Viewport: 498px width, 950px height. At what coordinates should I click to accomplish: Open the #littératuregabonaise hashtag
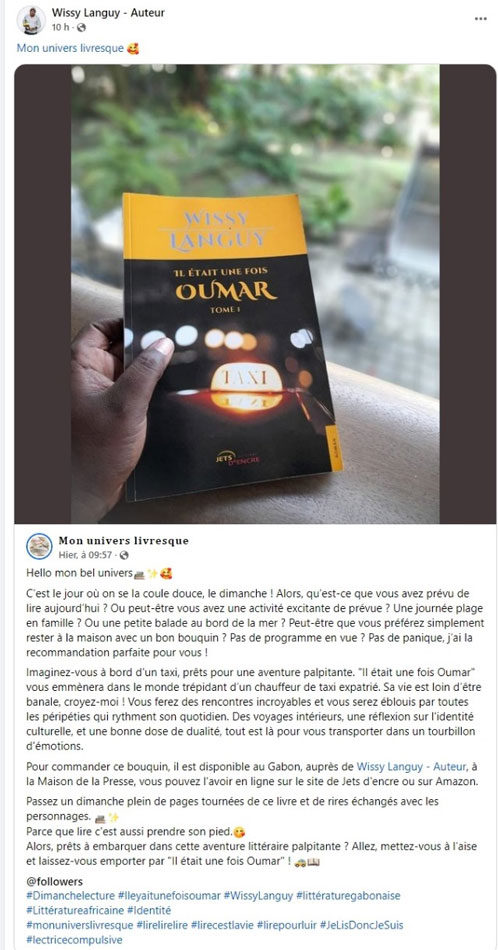click(x=348, y=895)
